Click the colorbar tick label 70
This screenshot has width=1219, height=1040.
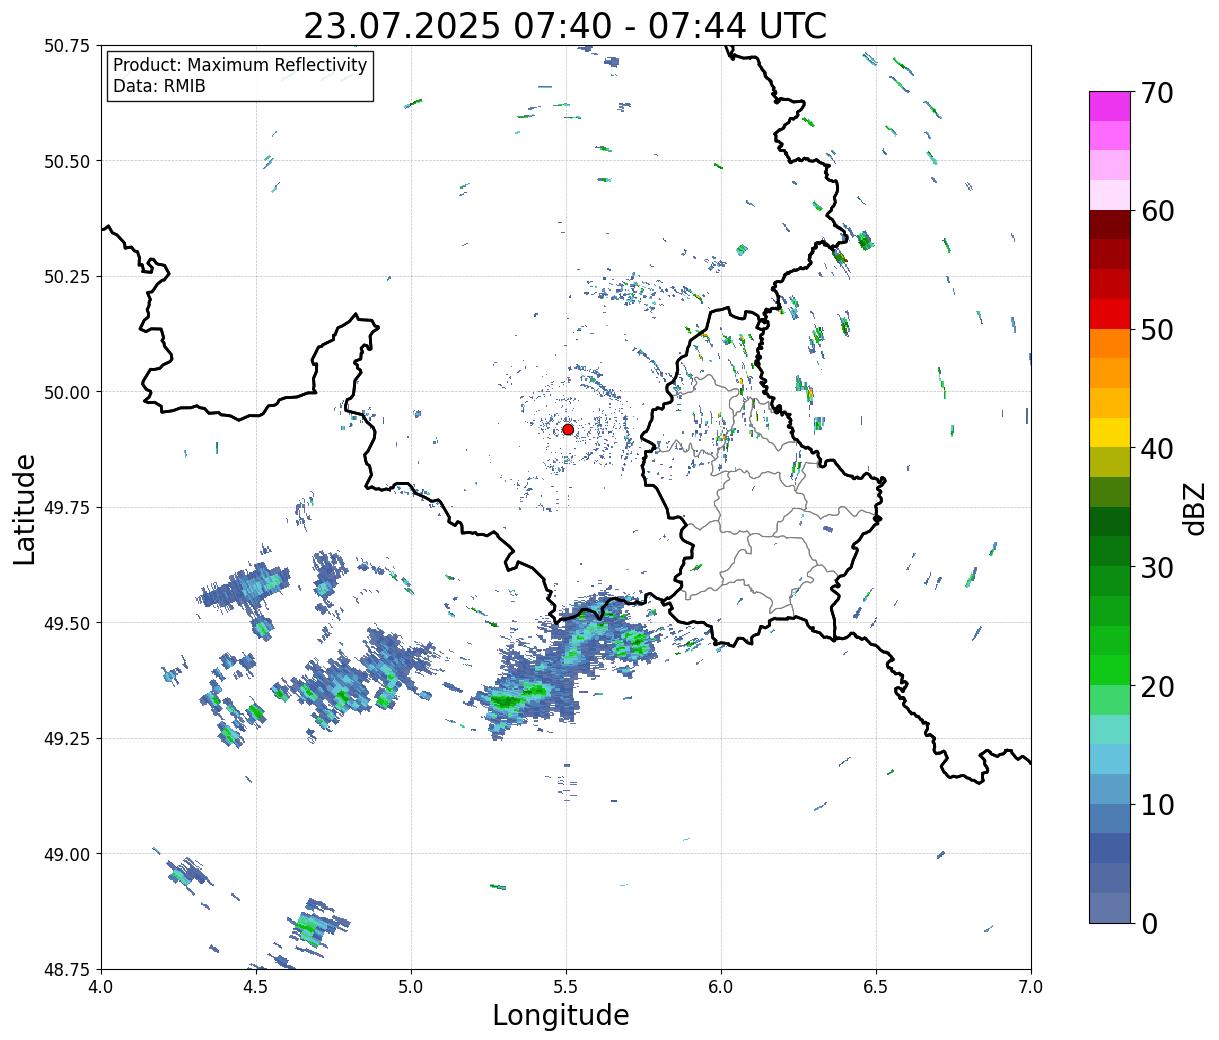pos(1157,93)
